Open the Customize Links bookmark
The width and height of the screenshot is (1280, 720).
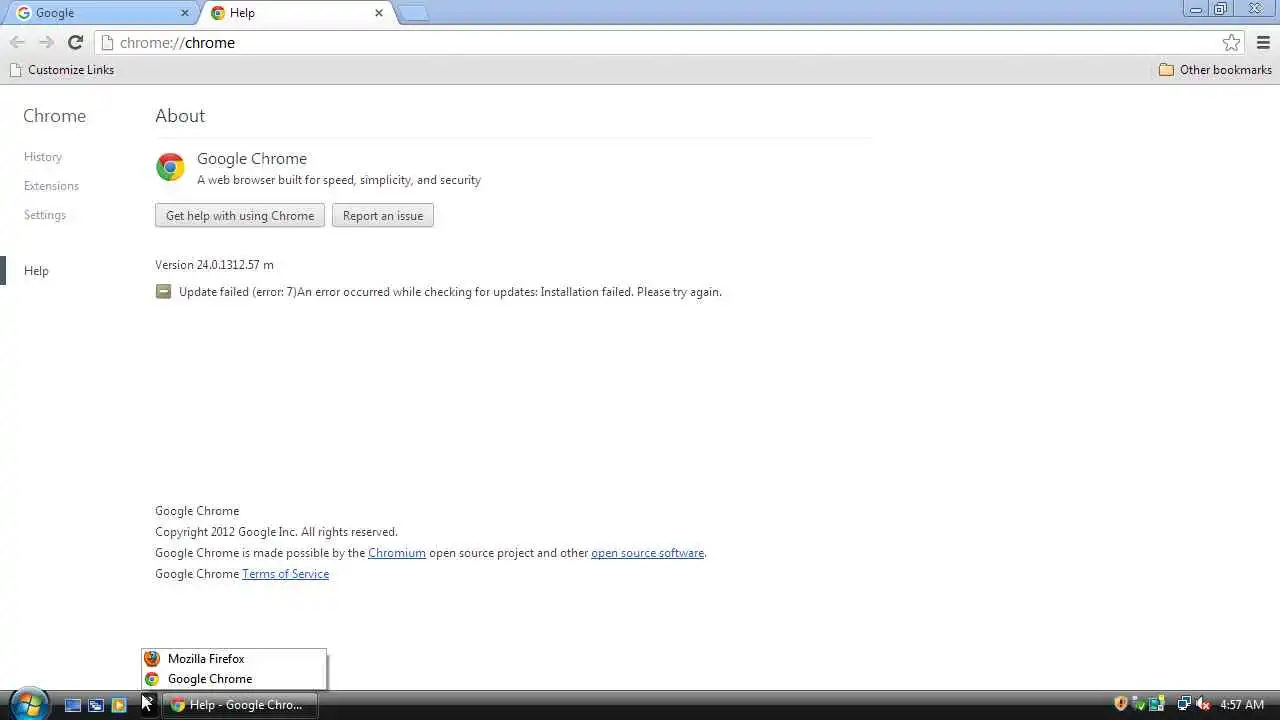(x=61, y=70)
